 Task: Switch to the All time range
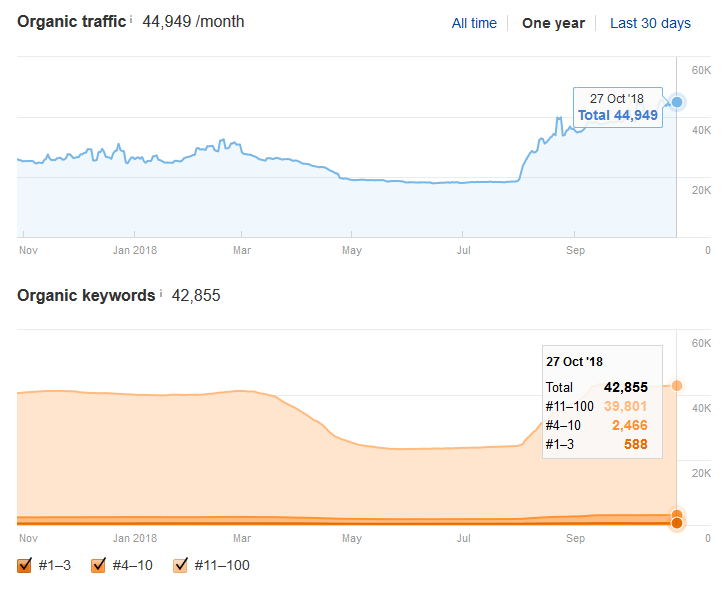click(473, 23)
